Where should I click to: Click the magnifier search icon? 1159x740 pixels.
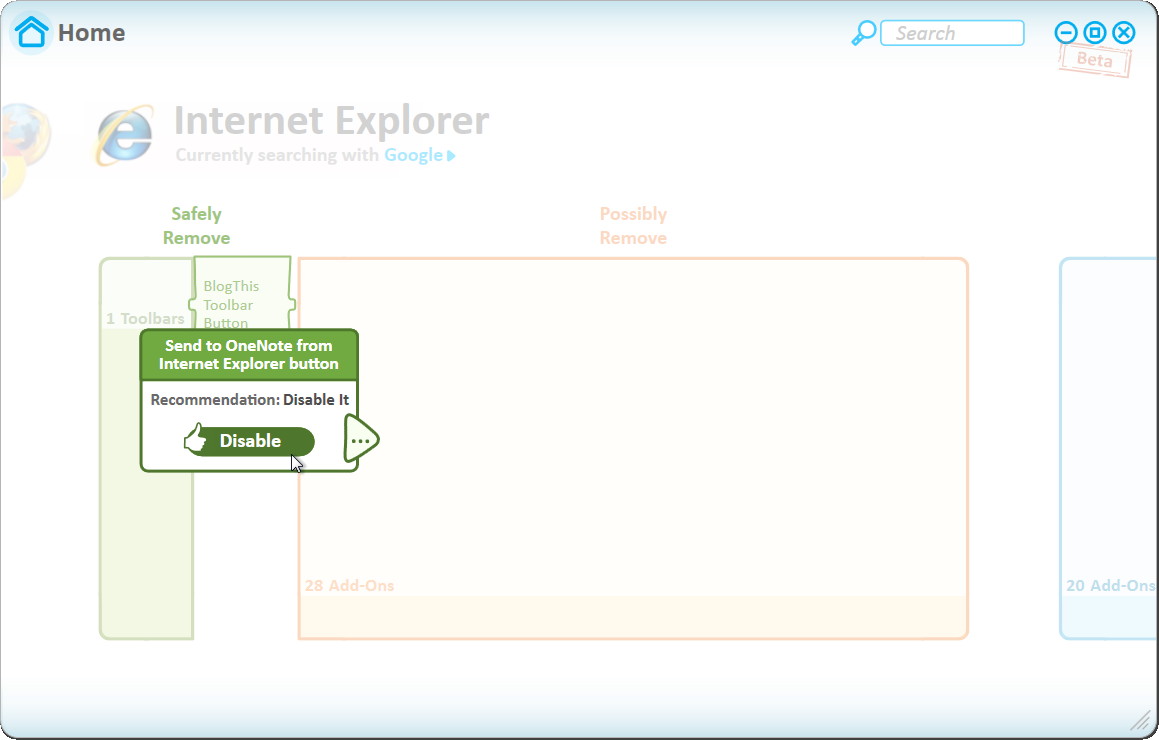point(863,33)
